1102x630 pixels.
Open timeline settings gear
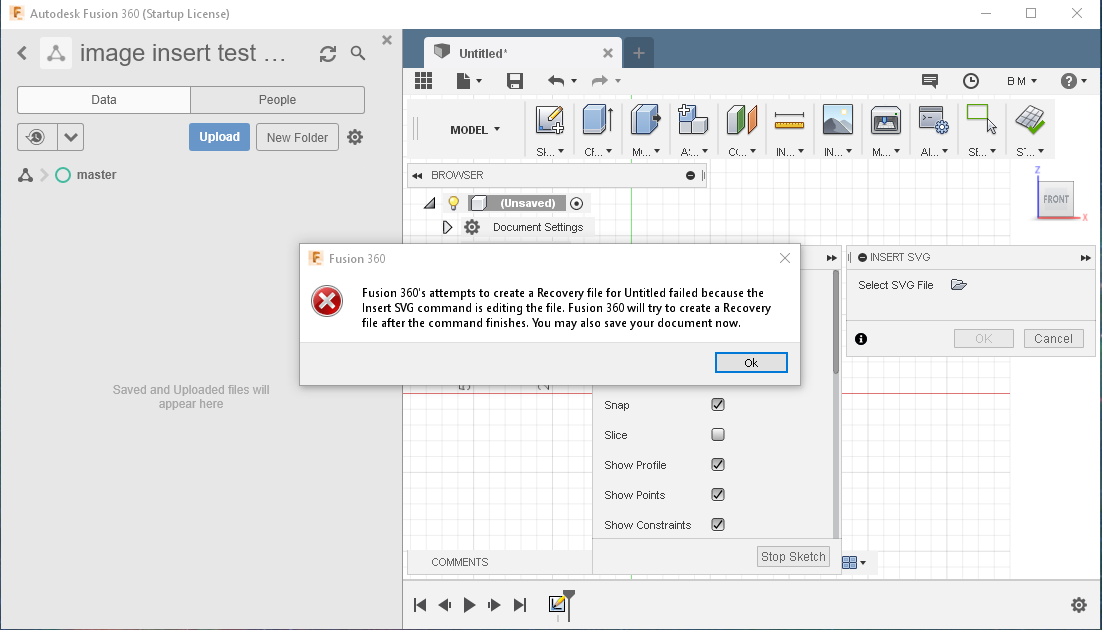pyautogui.click(x=1079, y=605)
